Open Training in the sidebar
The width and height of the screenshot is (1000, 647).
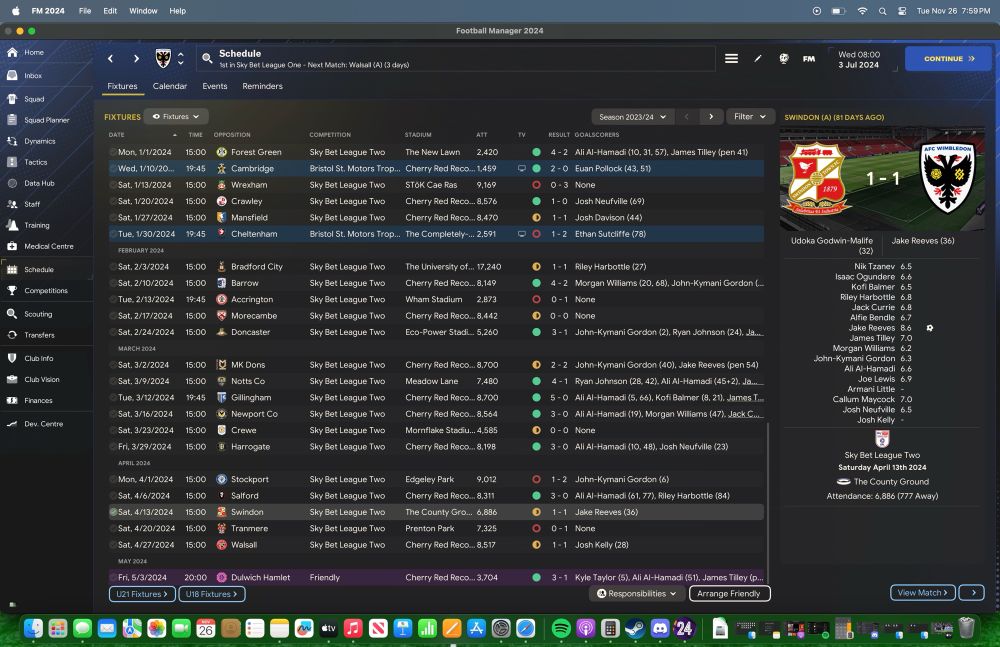(x=36, y=225)
